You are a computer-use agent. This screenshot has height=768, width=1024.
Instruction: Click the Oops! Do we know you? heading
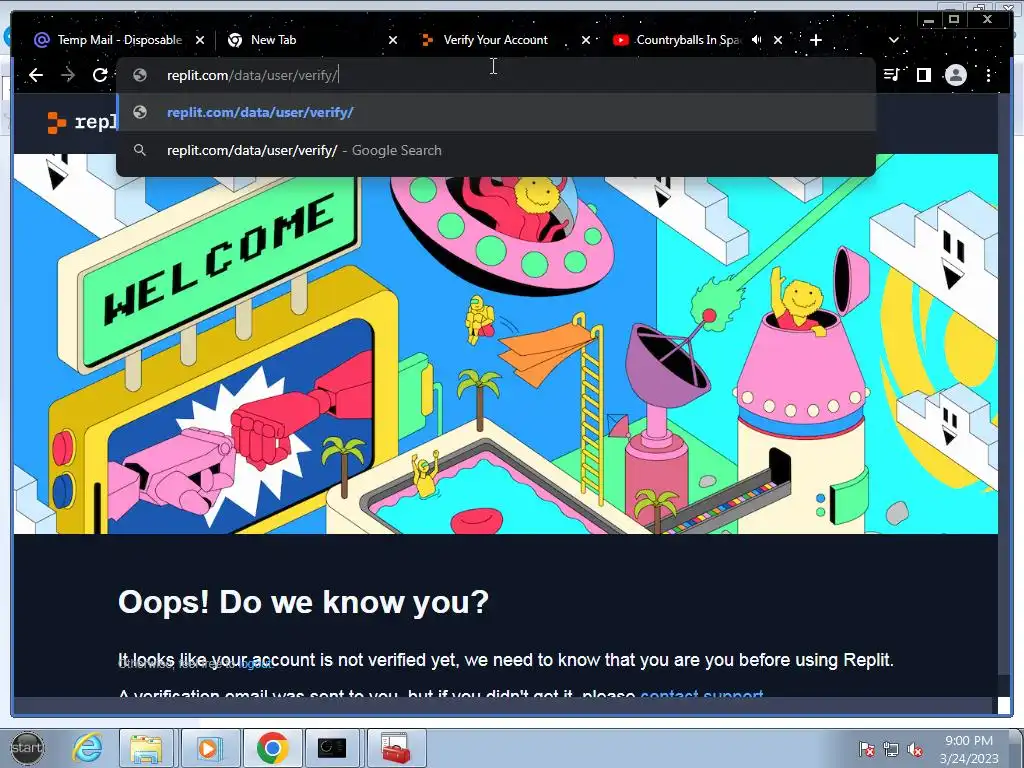point(303,601)
